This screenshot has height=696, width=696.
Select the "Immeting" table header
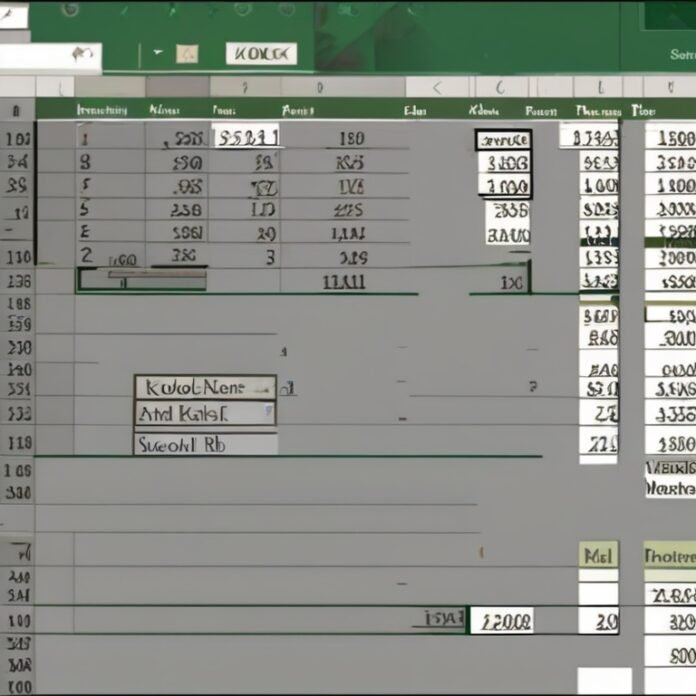(102, 110)
